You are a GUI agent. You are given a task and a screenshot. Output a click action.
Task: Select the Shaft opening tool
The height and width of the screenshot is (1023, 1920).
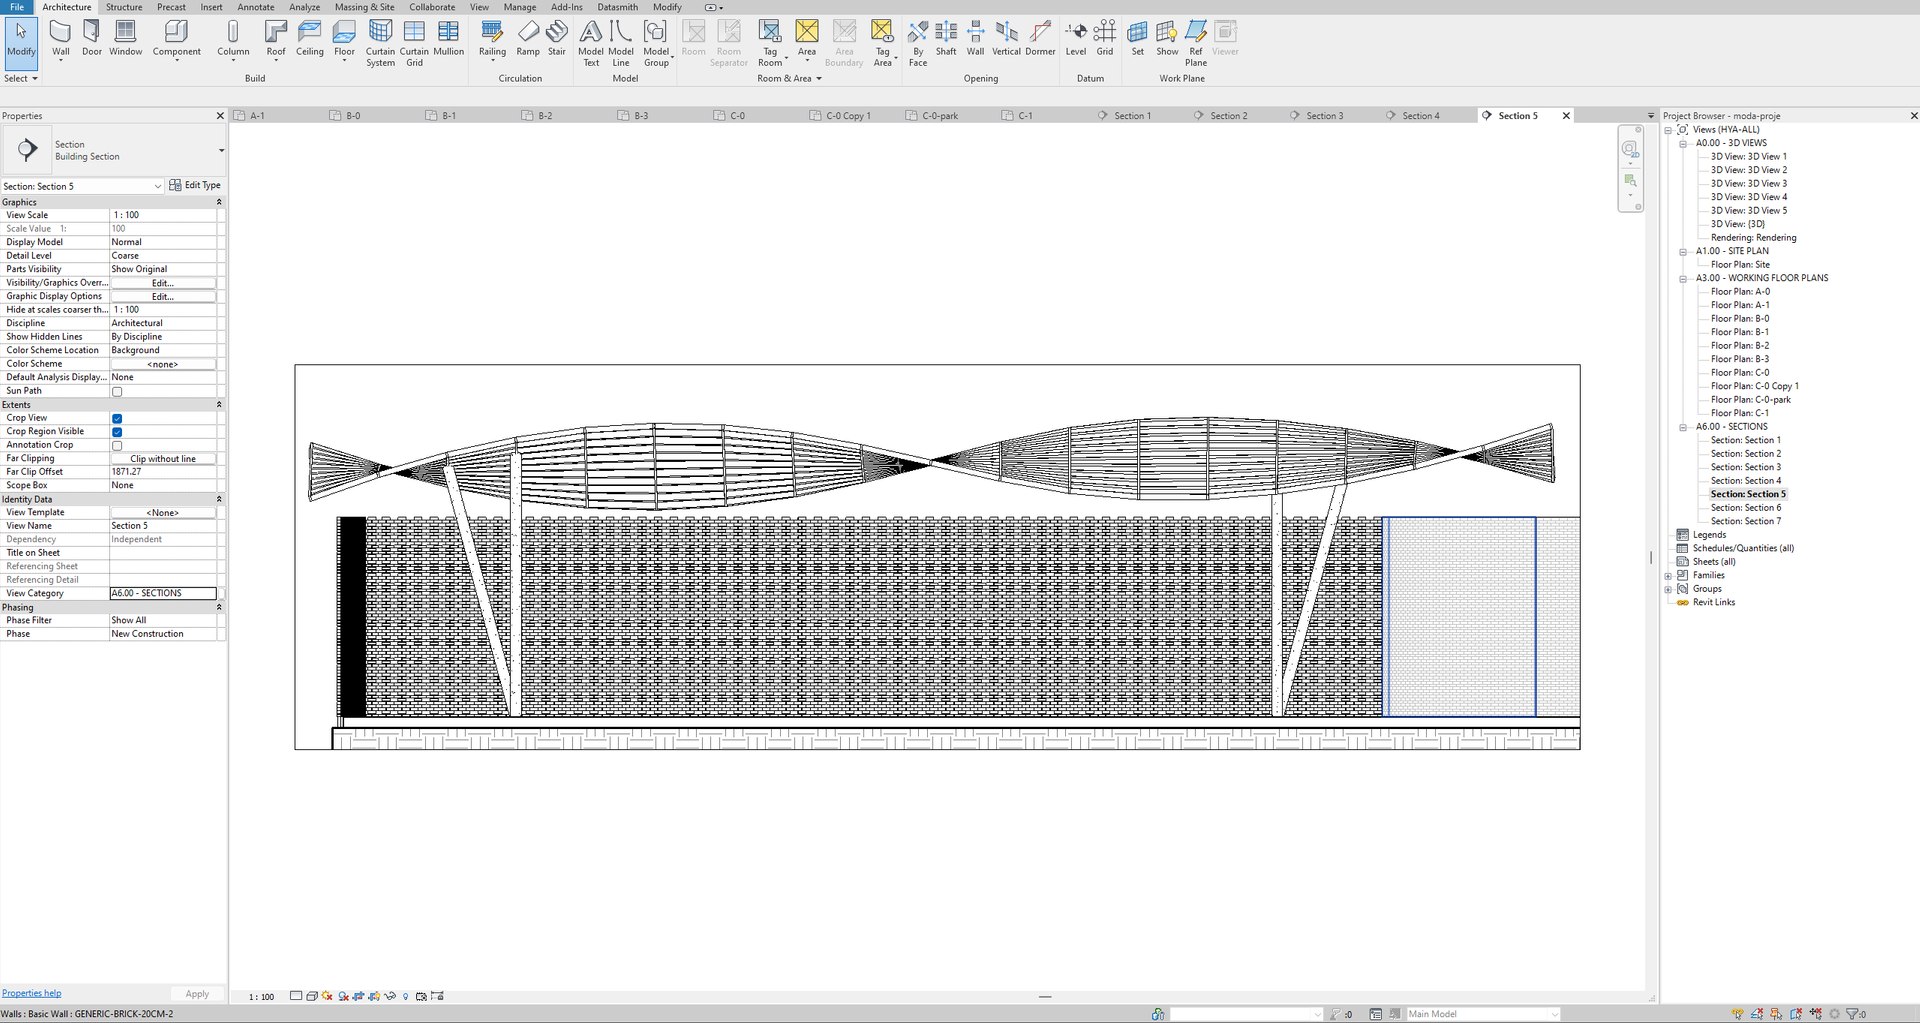point(946,40)
